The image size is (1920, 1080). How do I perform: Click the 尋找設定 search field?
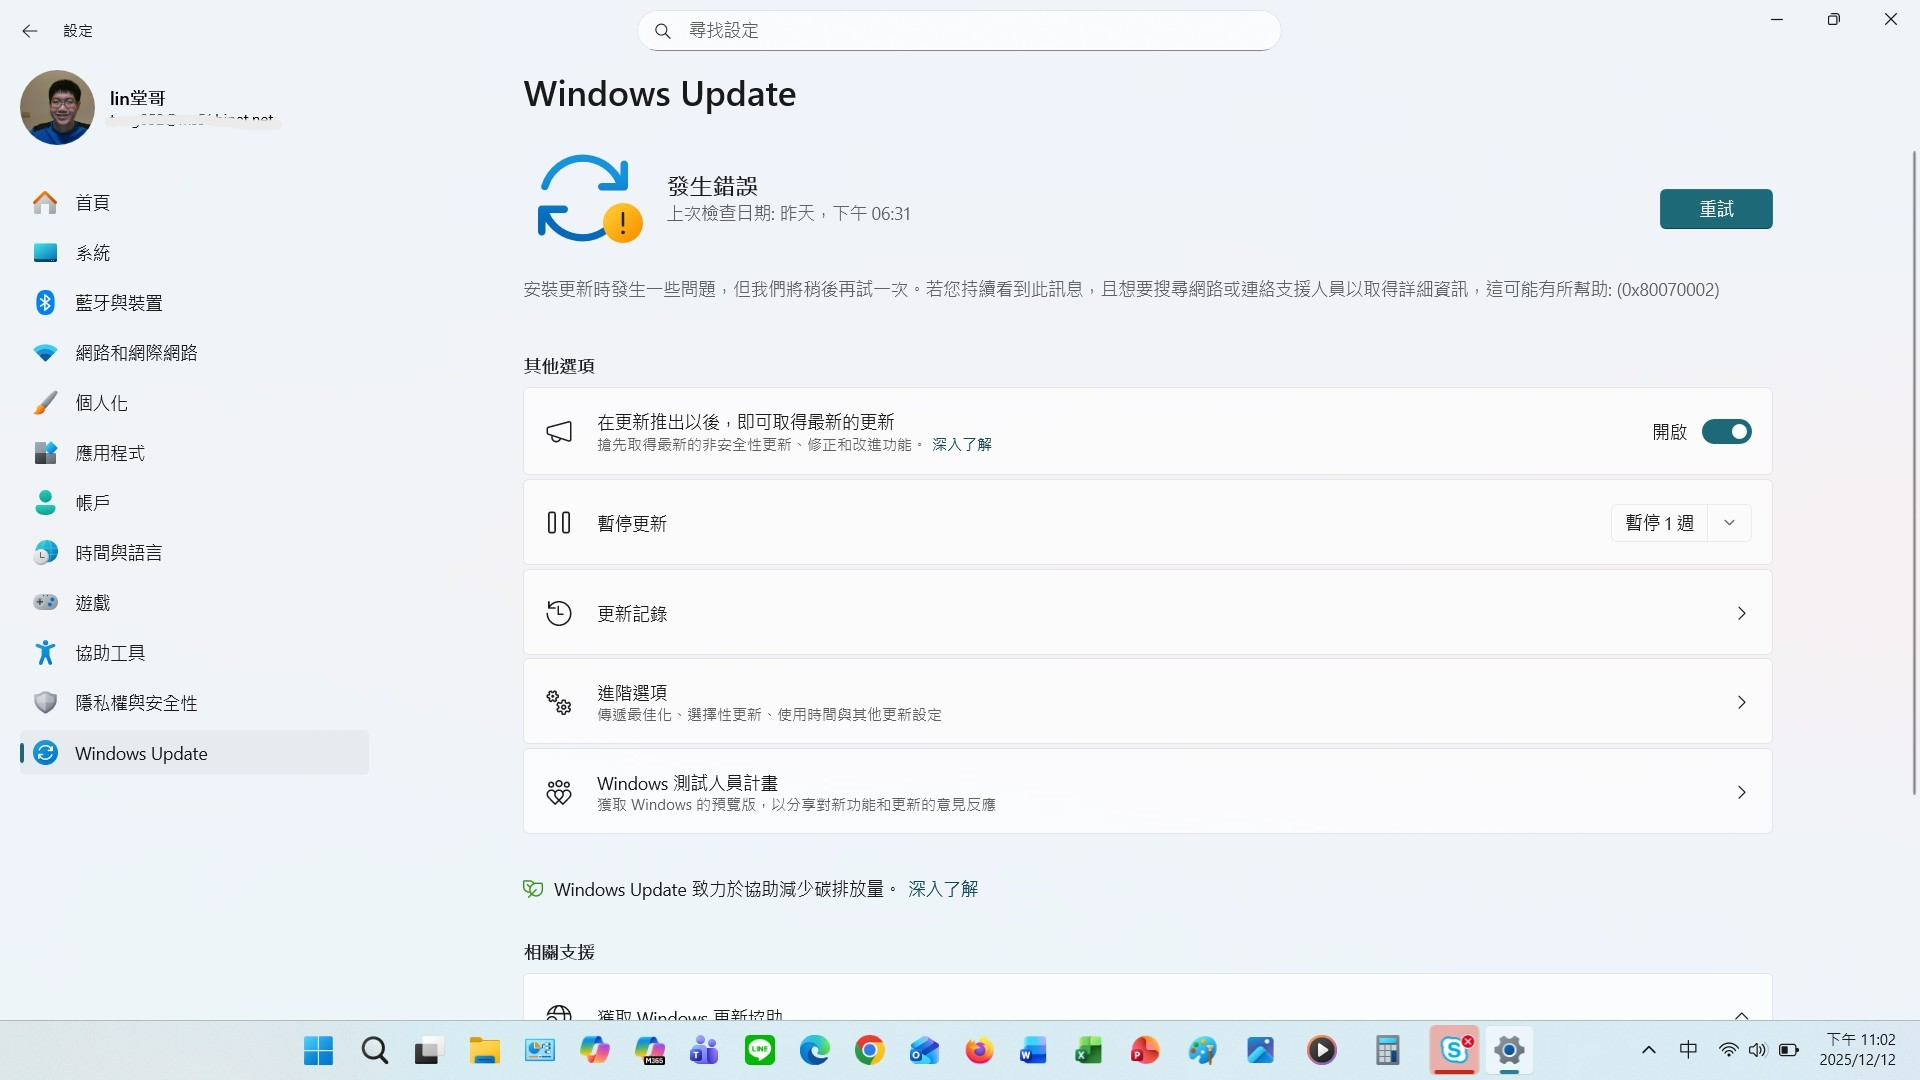tap(958, 31)
